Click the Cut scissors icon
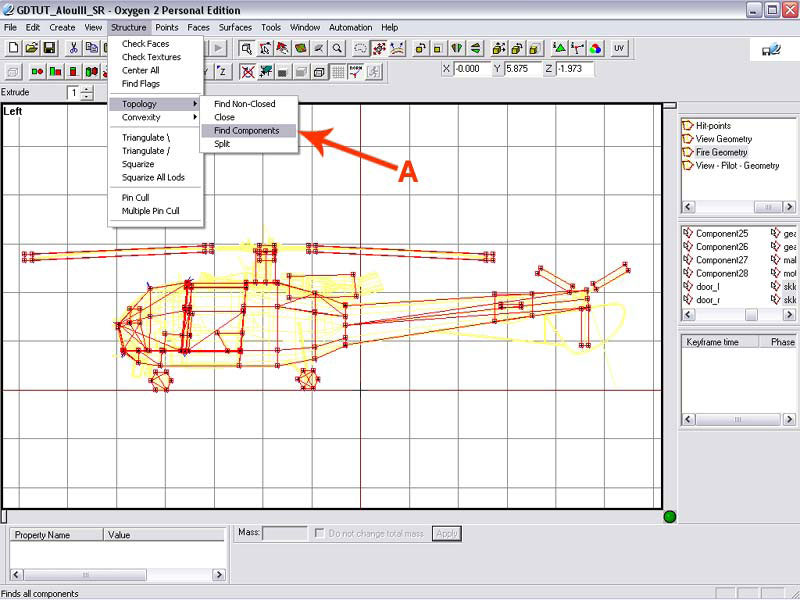The width and height of the screenshot is (800, 600). [x=73, y=48]
